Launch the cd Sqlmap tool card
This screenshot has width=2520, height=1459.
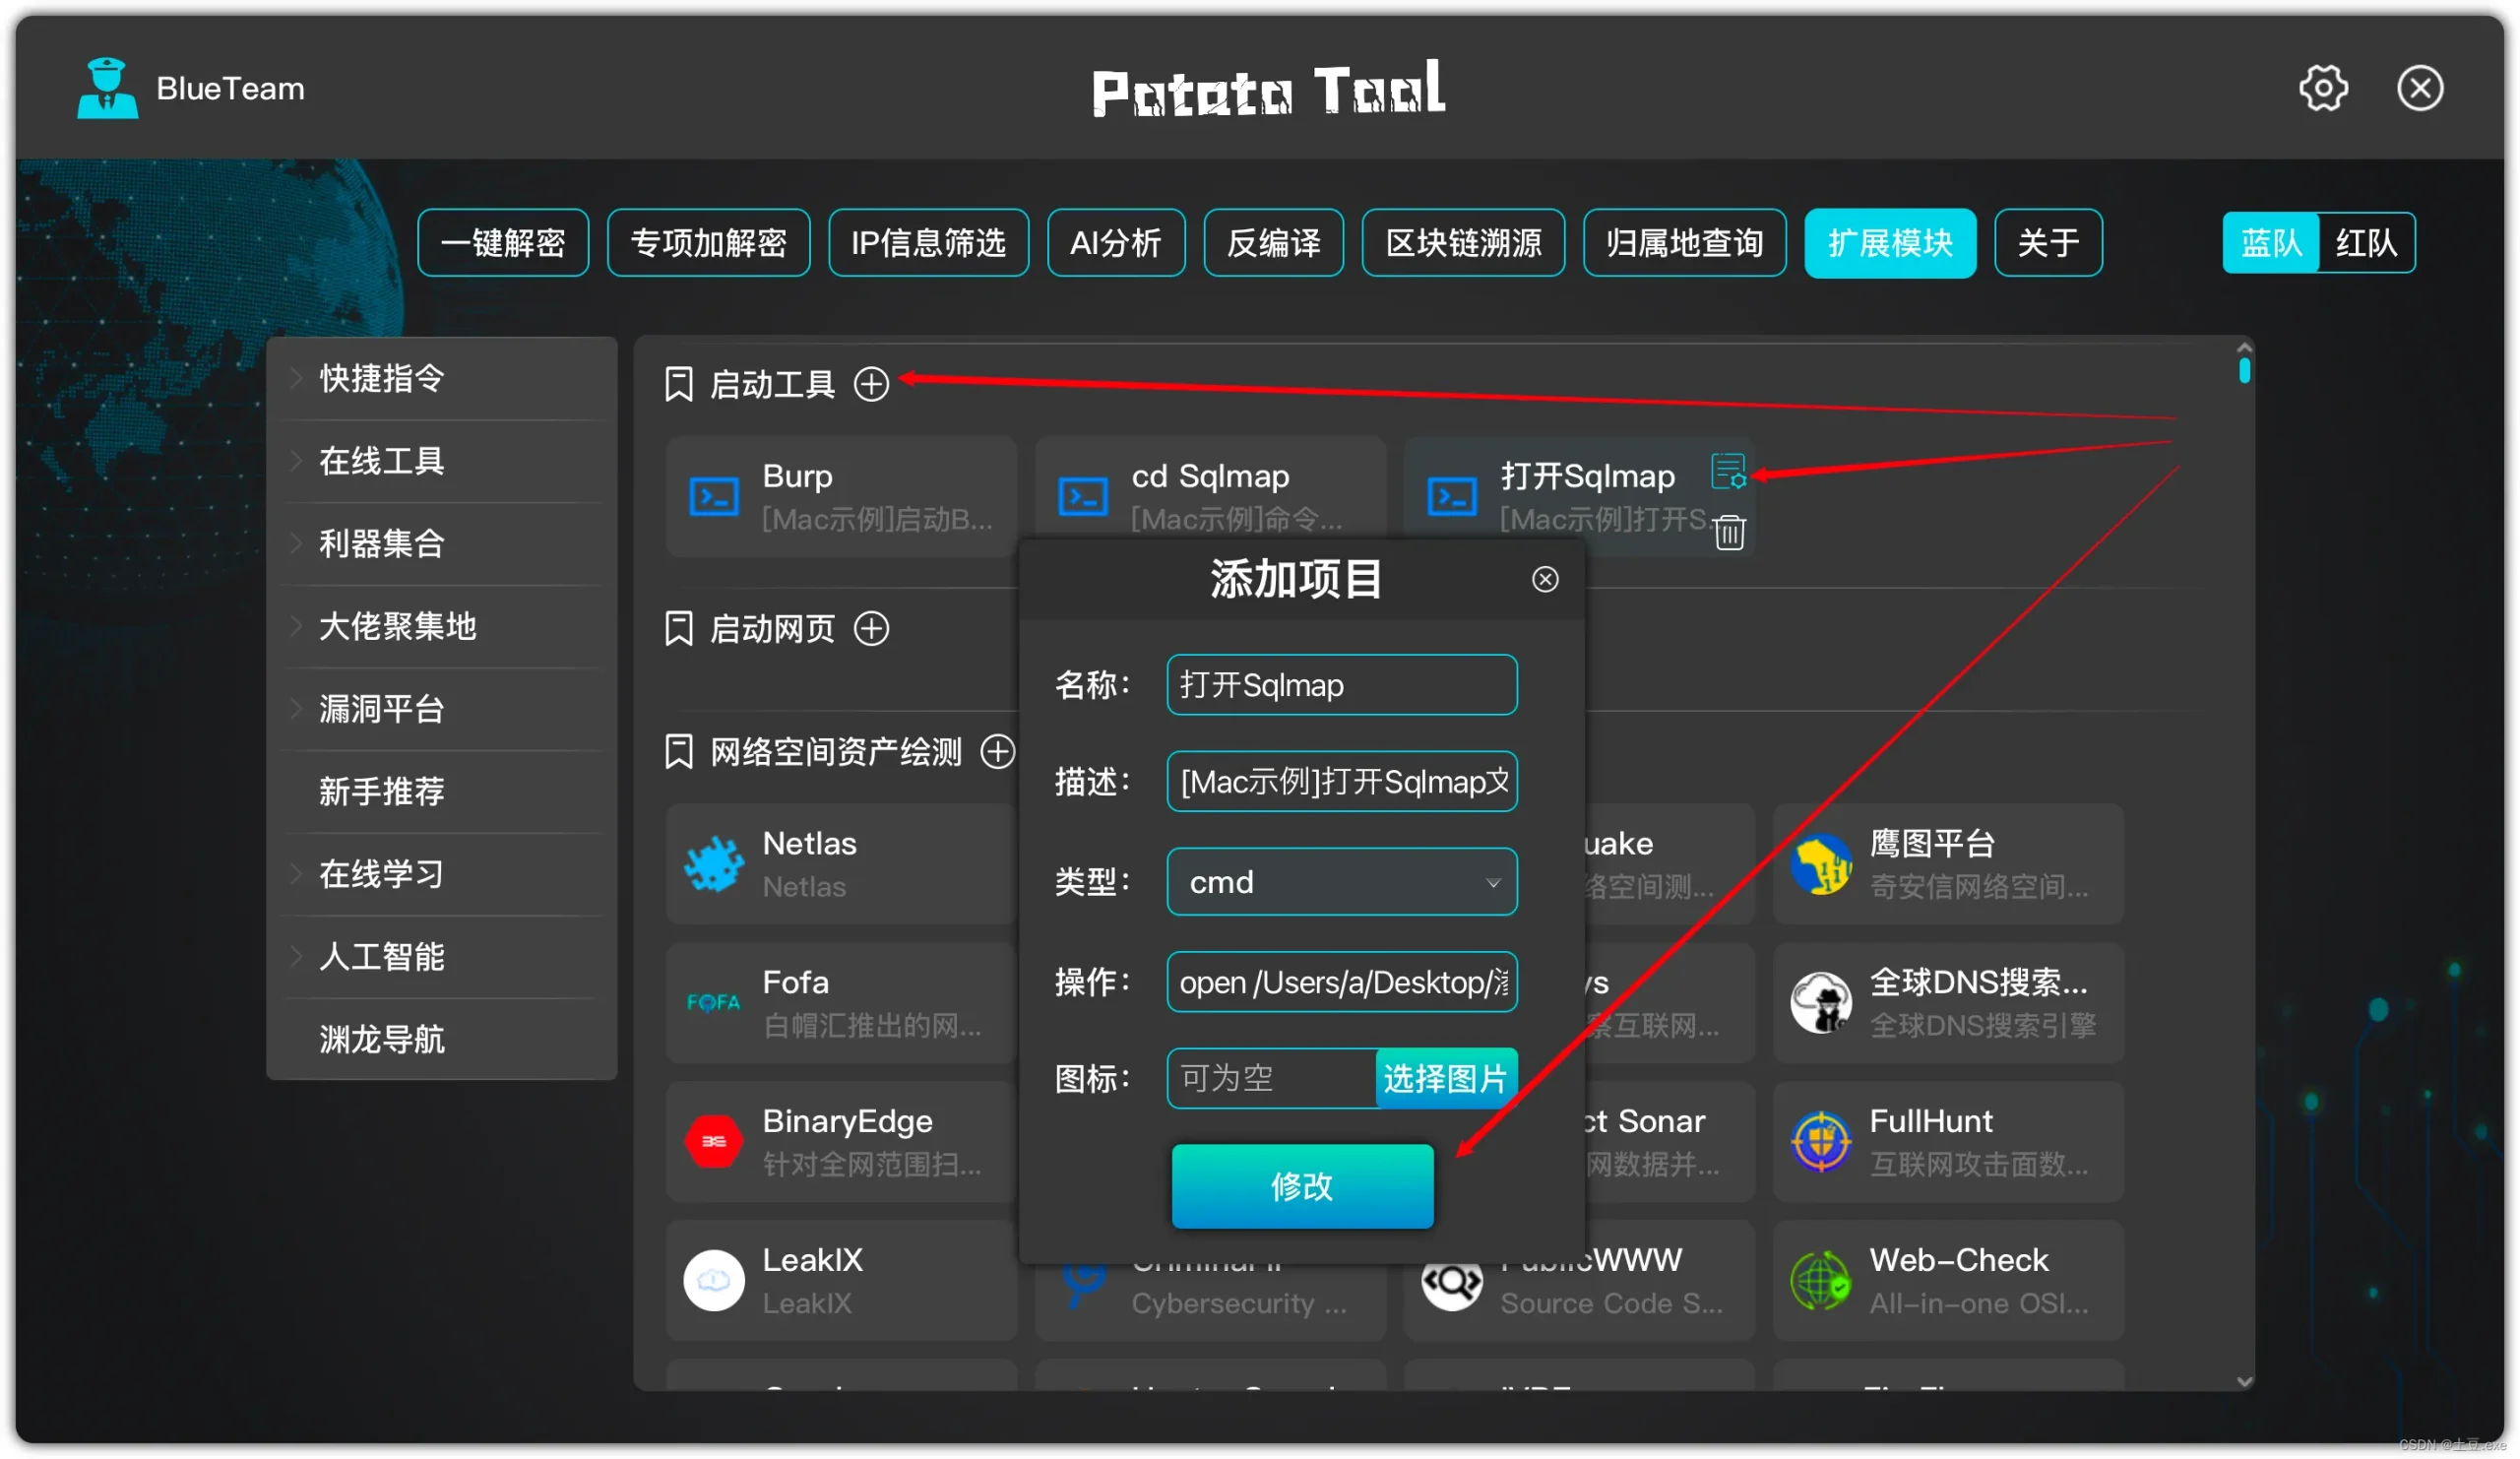[x=1210, y=489]
